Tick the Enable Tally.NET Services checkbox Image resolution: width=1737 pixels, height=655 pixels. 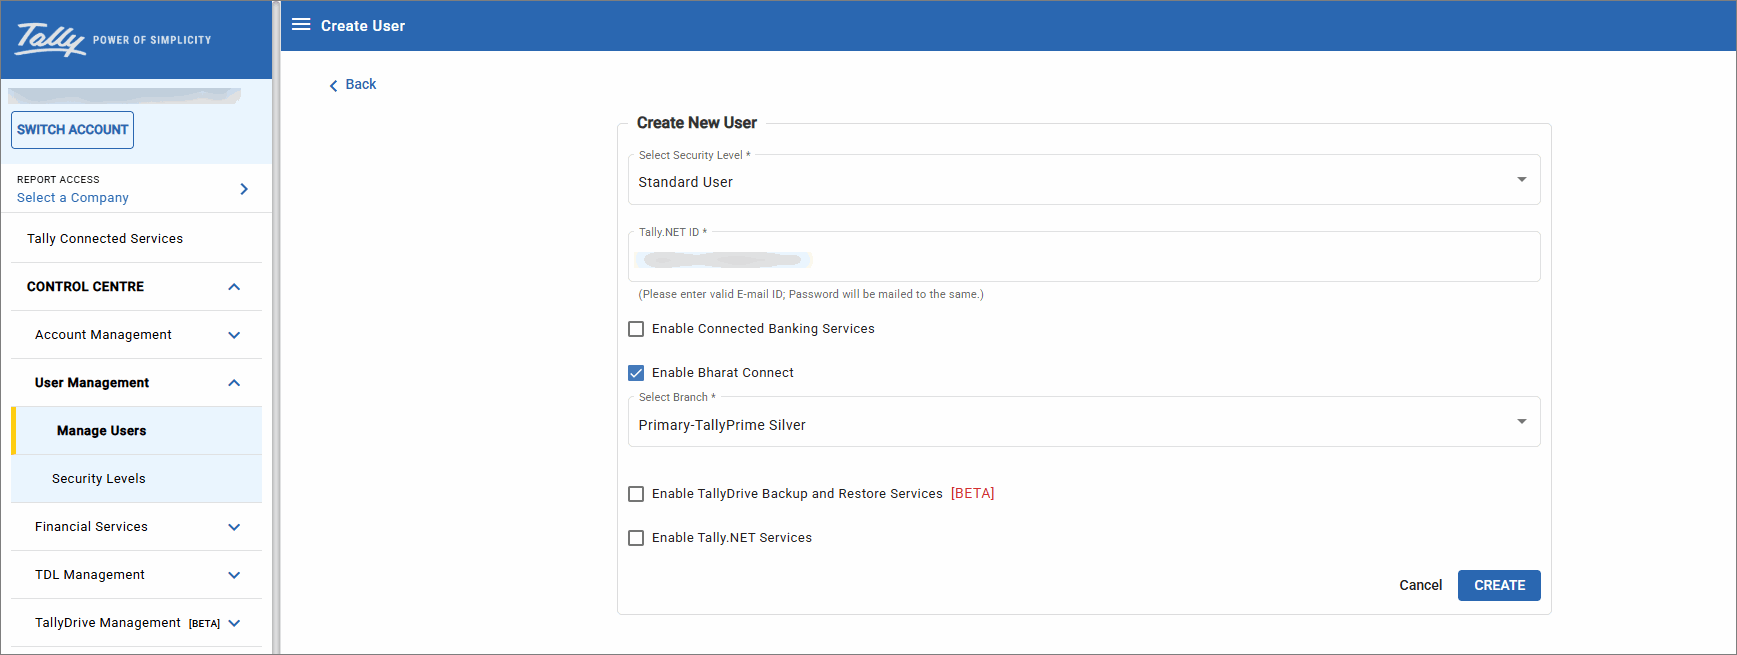click(636, 538)
